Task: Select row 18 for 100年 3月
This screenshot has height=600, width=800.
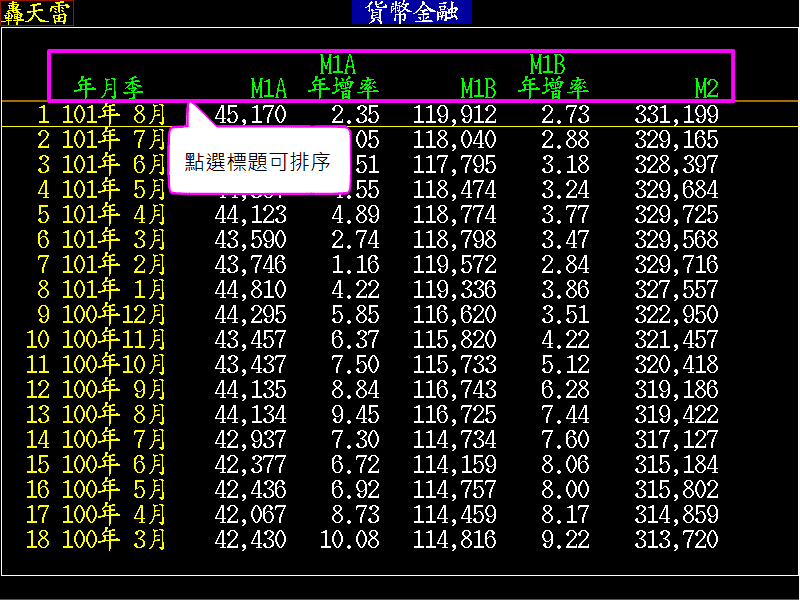Action: pos(113,540)
